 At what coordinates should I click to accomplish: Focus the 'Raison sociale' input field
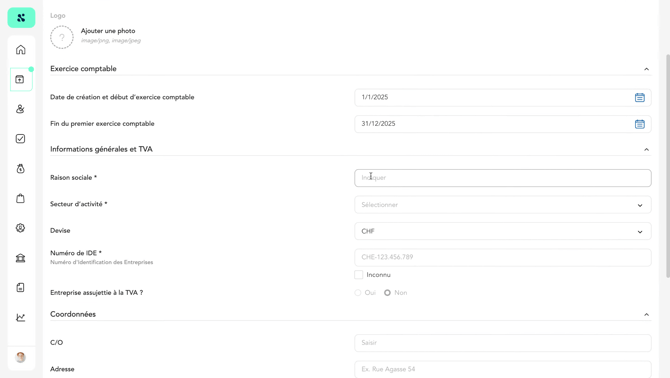pos(502,178)
